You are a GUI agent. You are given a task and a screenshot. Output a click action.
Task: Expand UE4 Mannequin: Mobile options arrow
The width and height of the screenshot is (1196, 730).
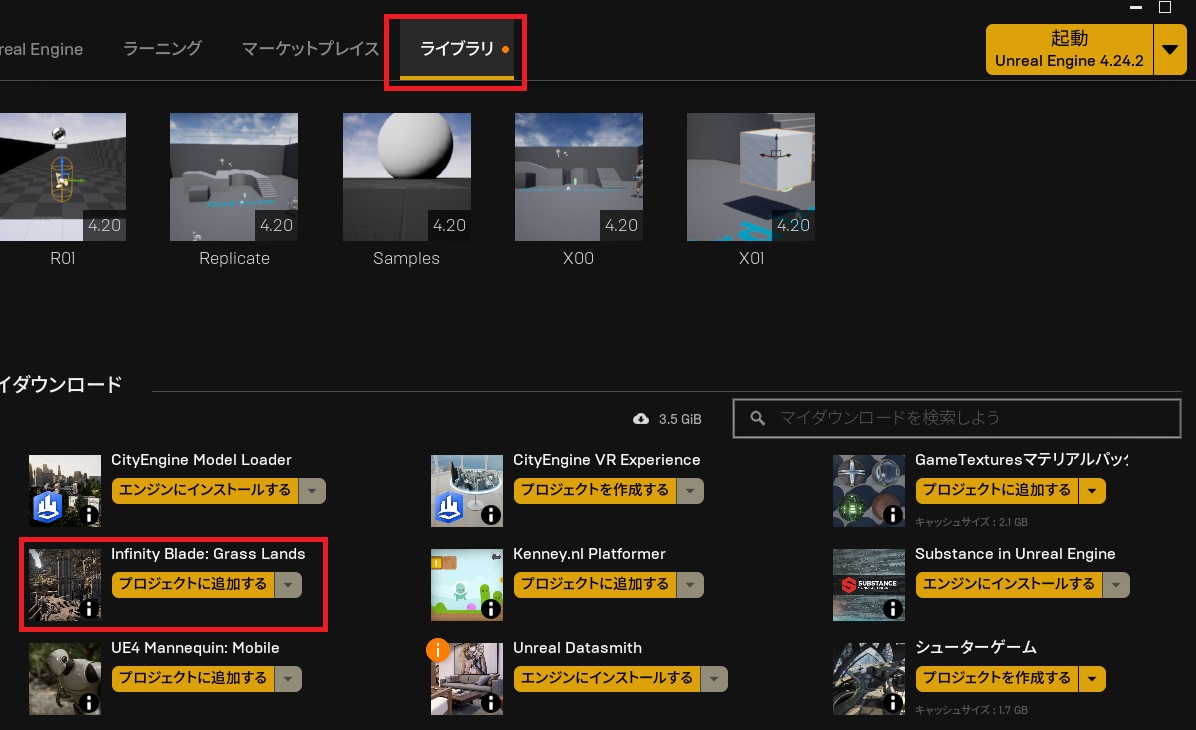[288, 678]
